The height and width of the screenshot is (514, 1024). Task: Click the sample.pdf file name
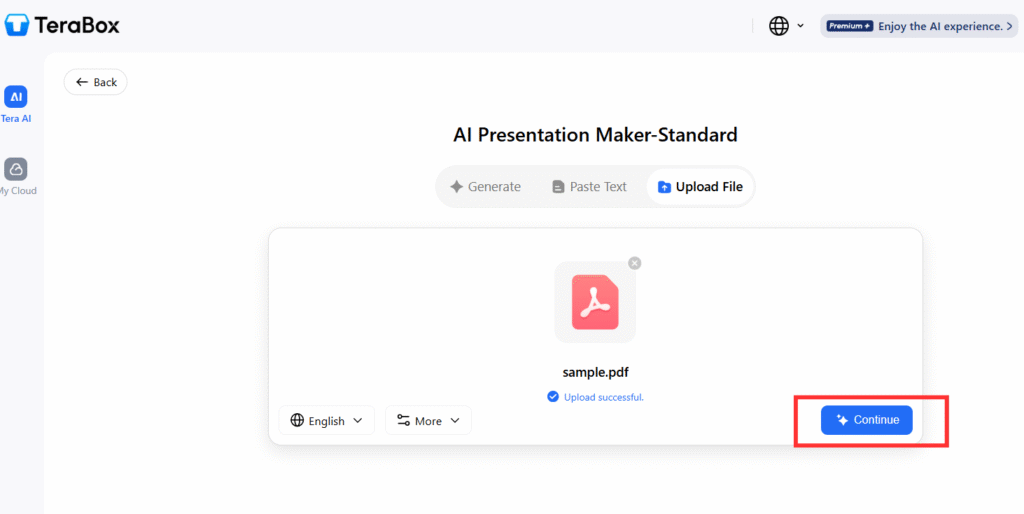pos(595,373)
